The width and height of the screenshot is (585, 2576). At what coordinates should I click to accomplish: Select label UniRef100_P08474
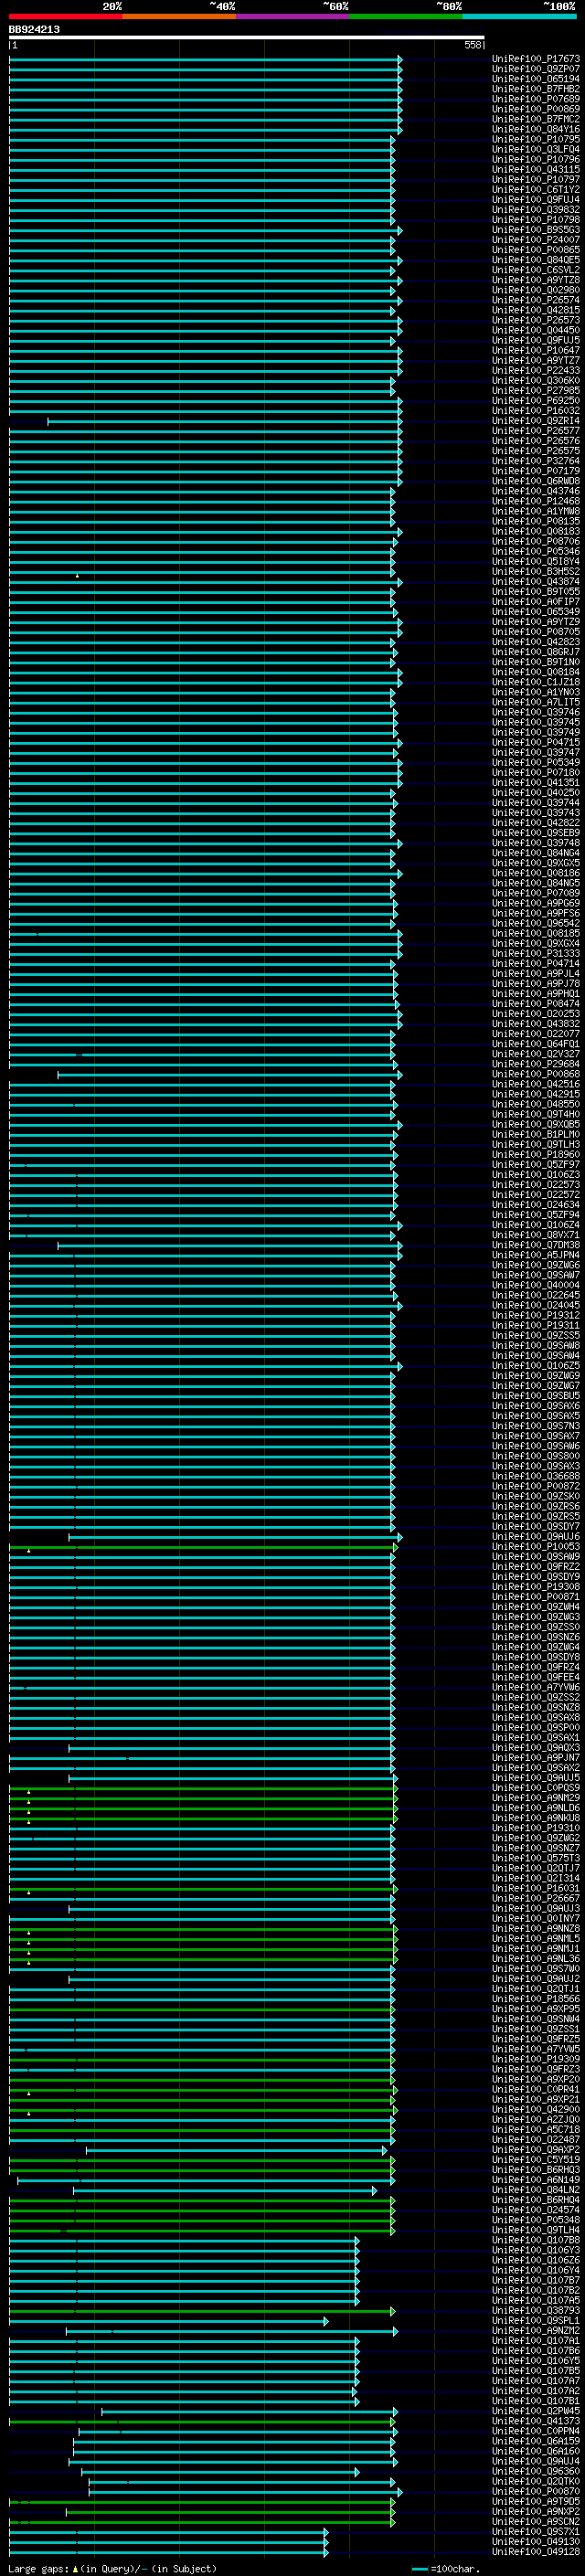(536, 1004)
